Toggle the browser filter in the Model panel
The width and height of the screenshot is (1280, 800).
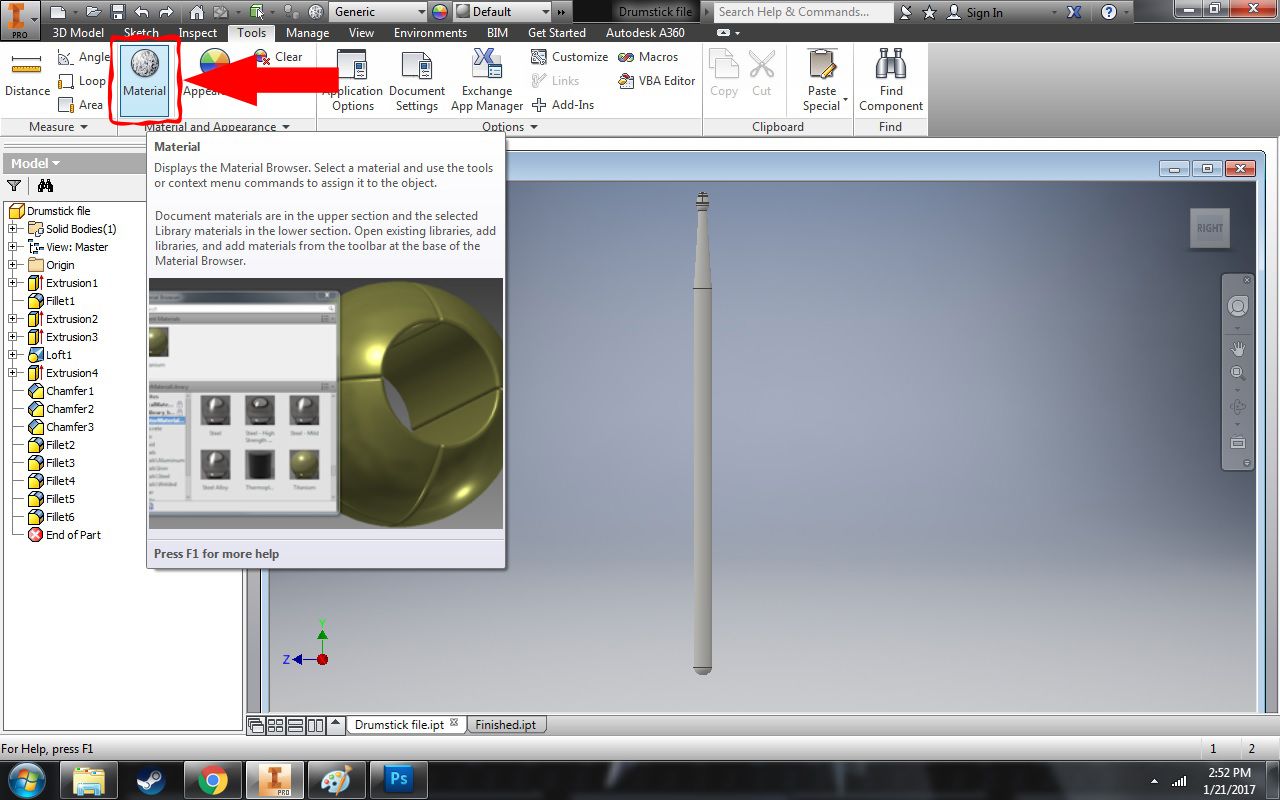coord(15,185)
